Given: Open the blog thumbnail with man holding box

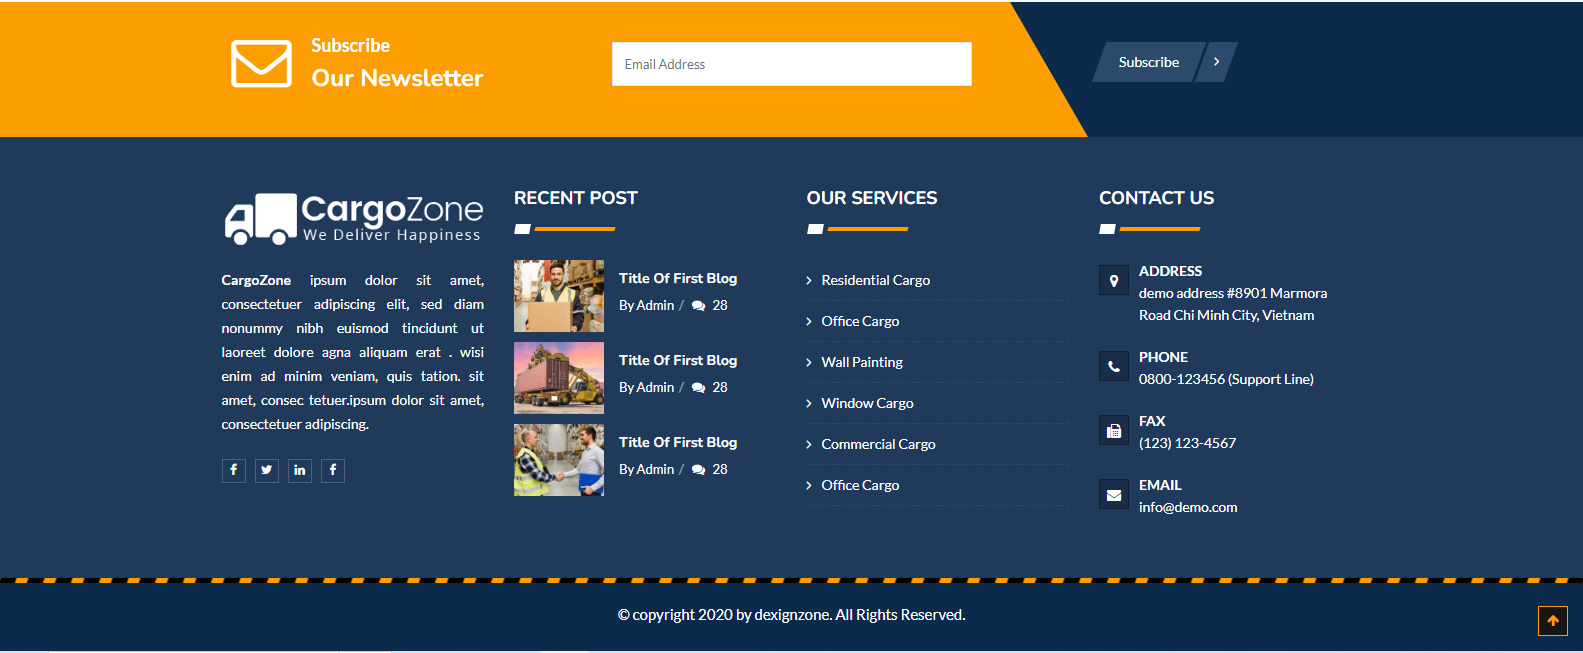Looking at the screenshot, I should [558, 296].
